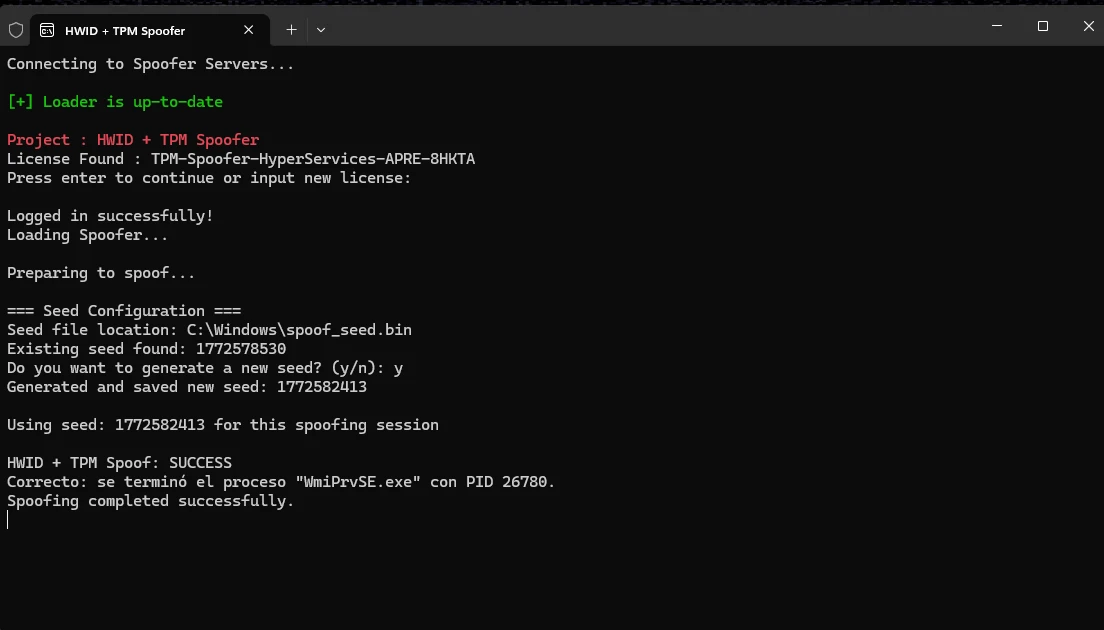Click the blinking cursor at the prompt line
This screenshot has height=630, width=1104.
tap(8, 520)
